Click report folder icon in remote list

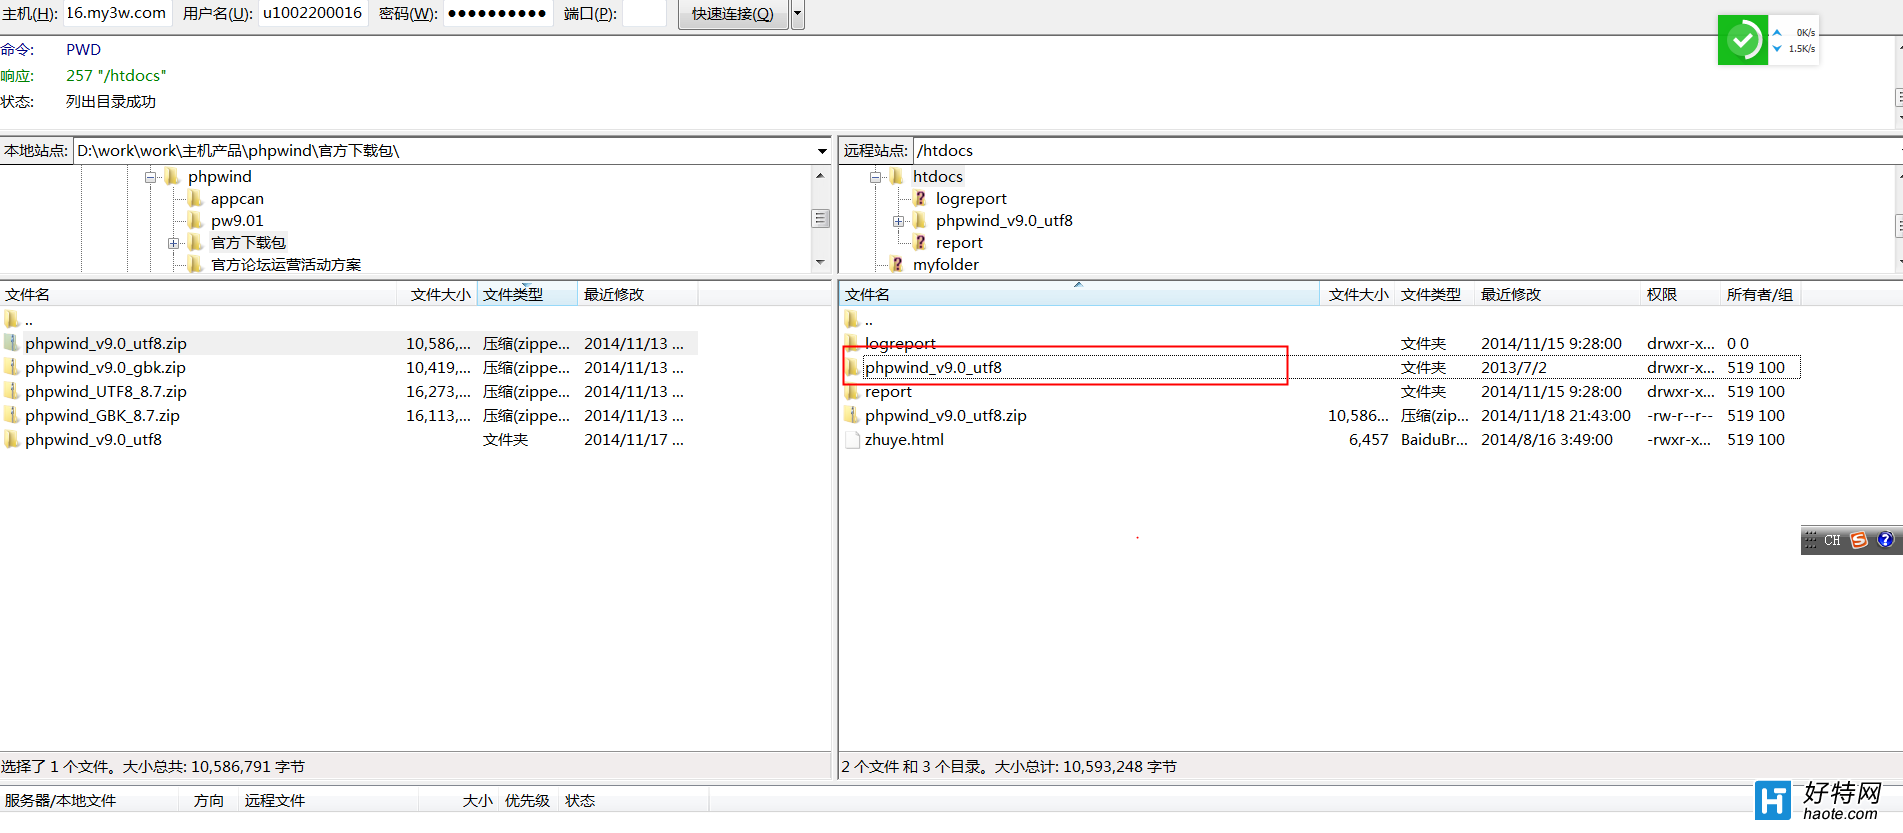[852, 391]
